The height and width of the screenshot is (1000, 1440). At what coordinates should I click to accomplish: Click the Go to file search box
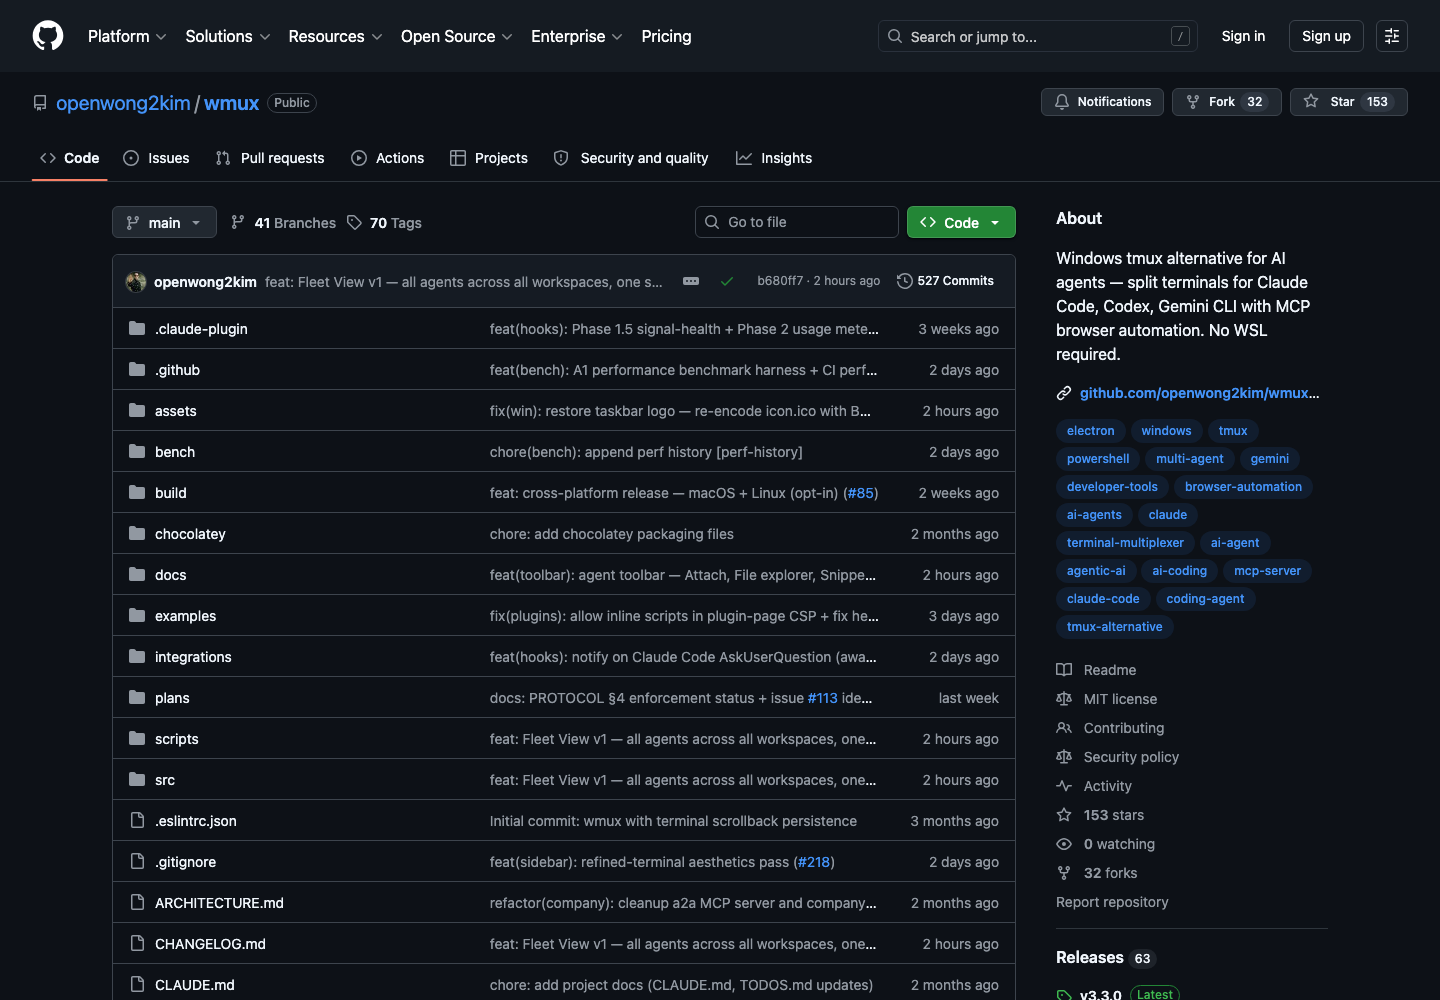797,222
